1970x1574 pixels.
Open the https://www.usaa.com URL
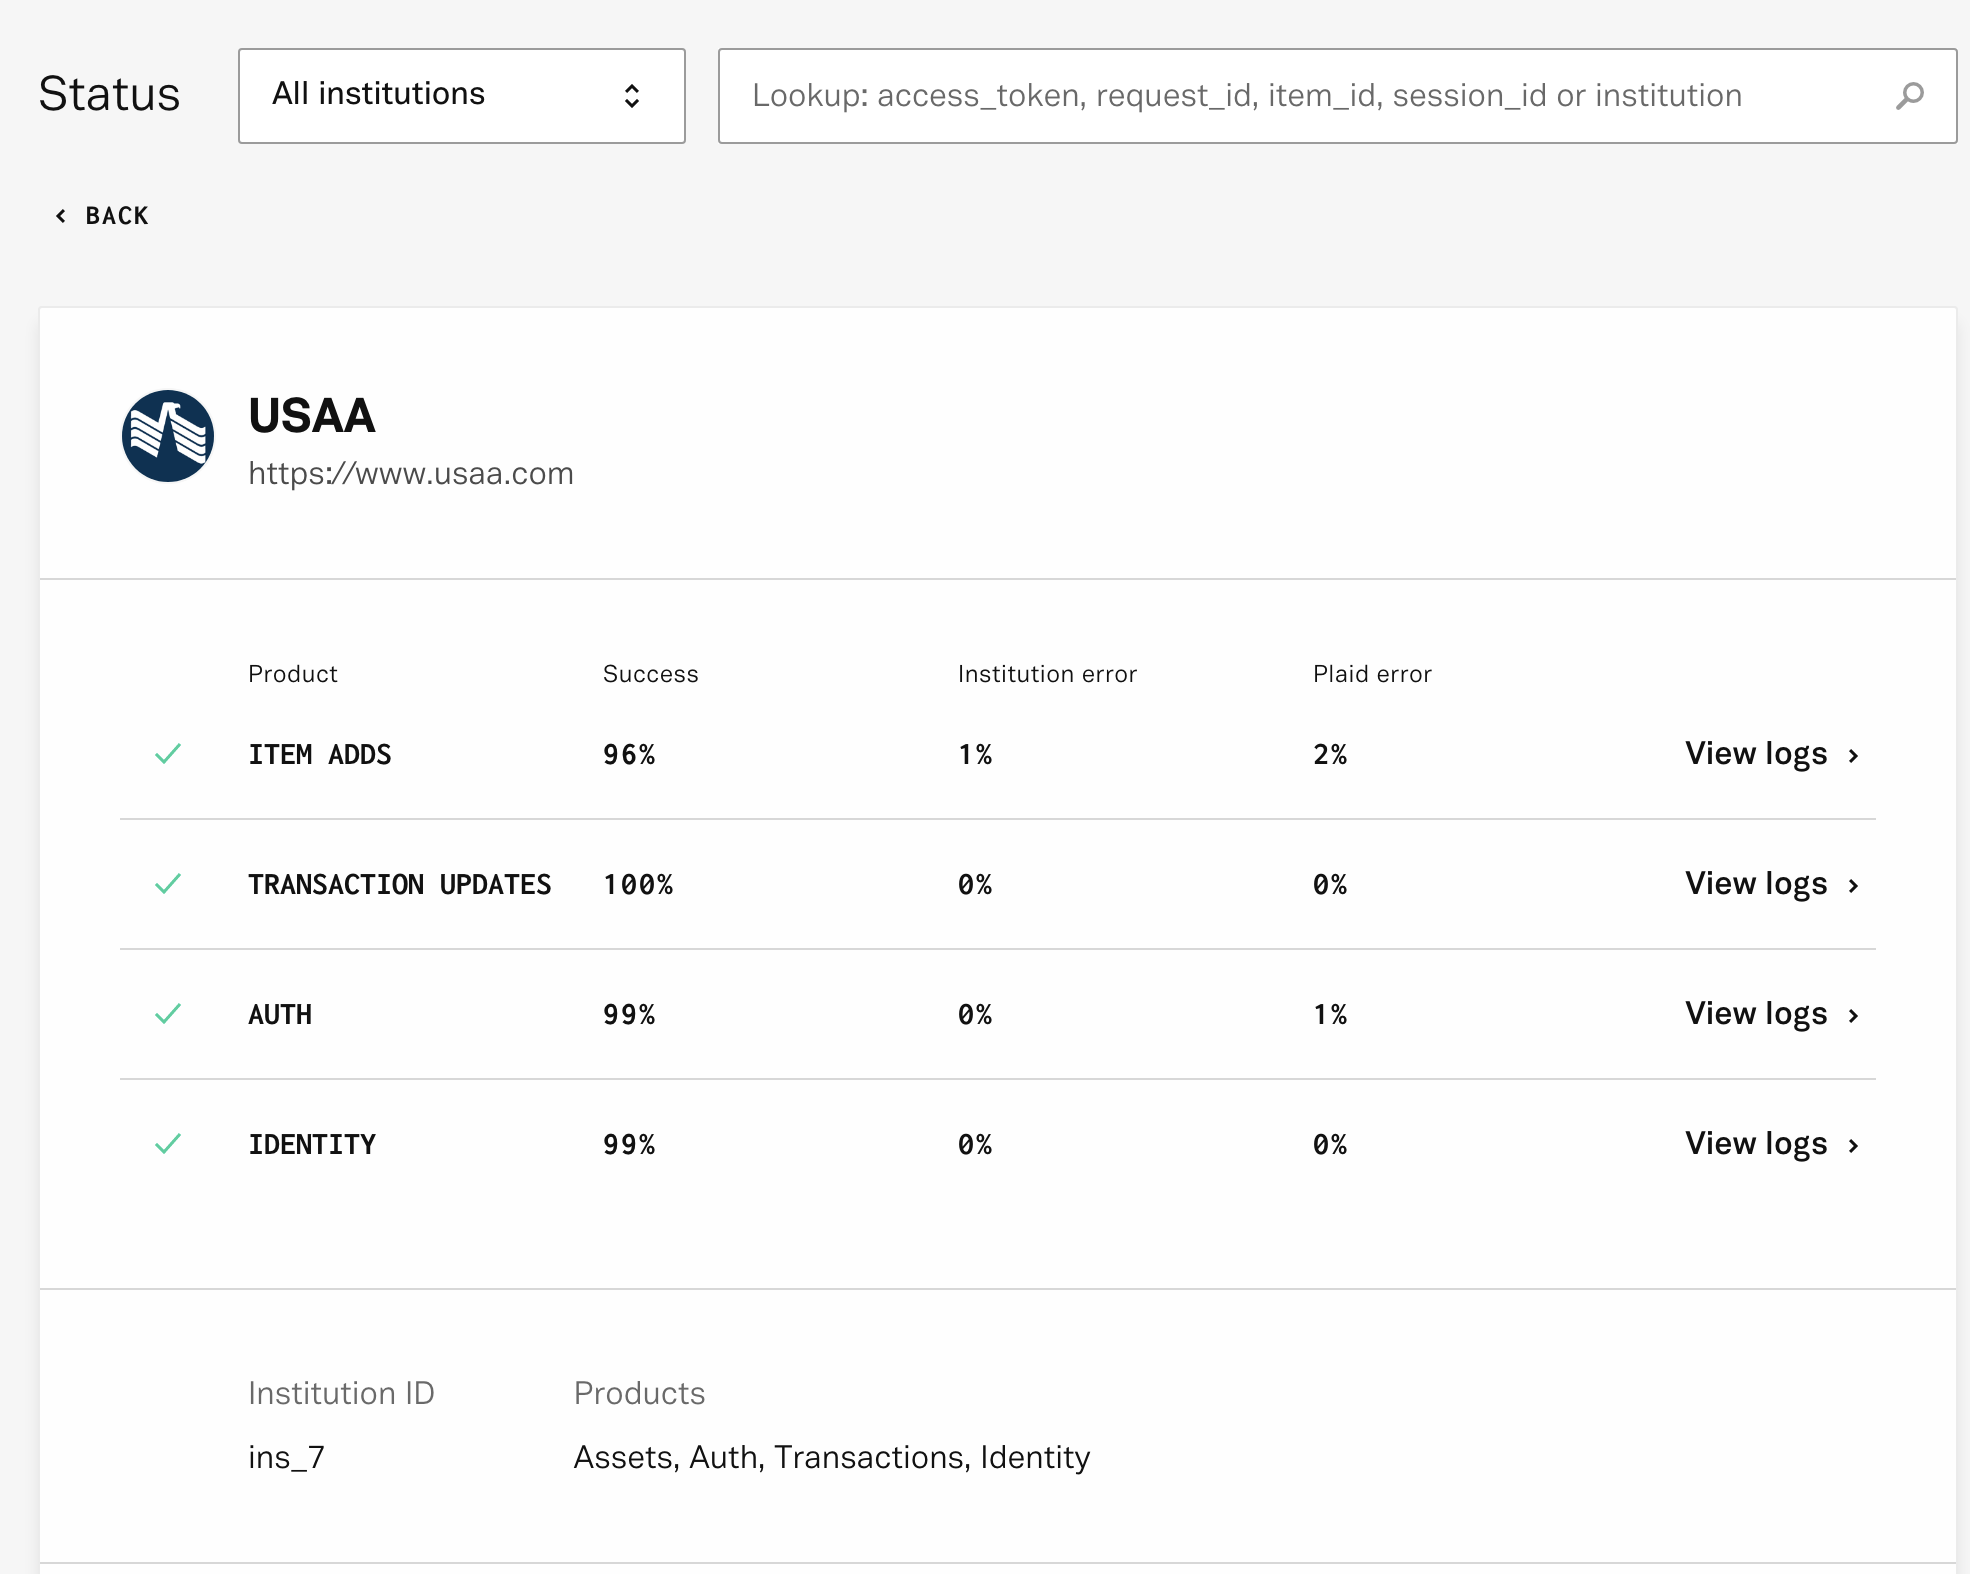pyautogui.click(x=410, y=473)
